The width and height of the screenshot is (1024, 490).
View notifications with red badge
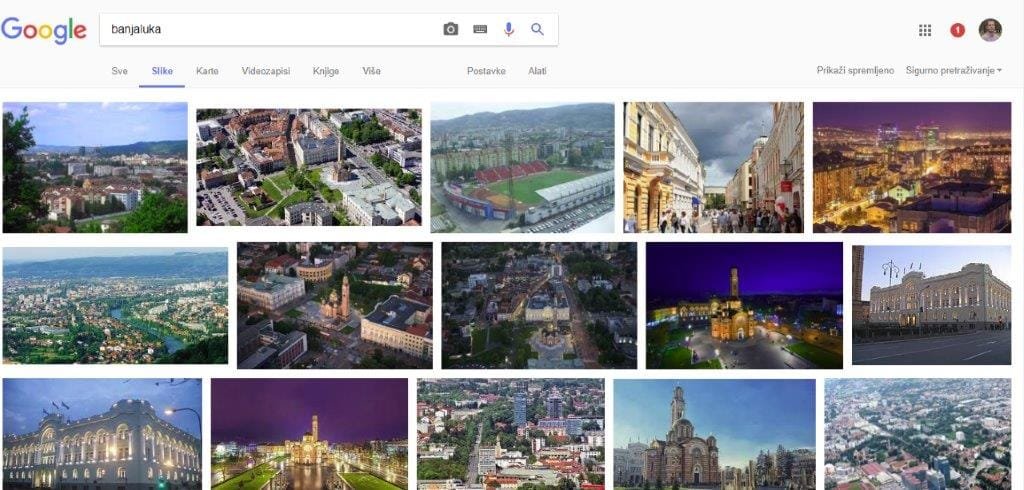957,30
